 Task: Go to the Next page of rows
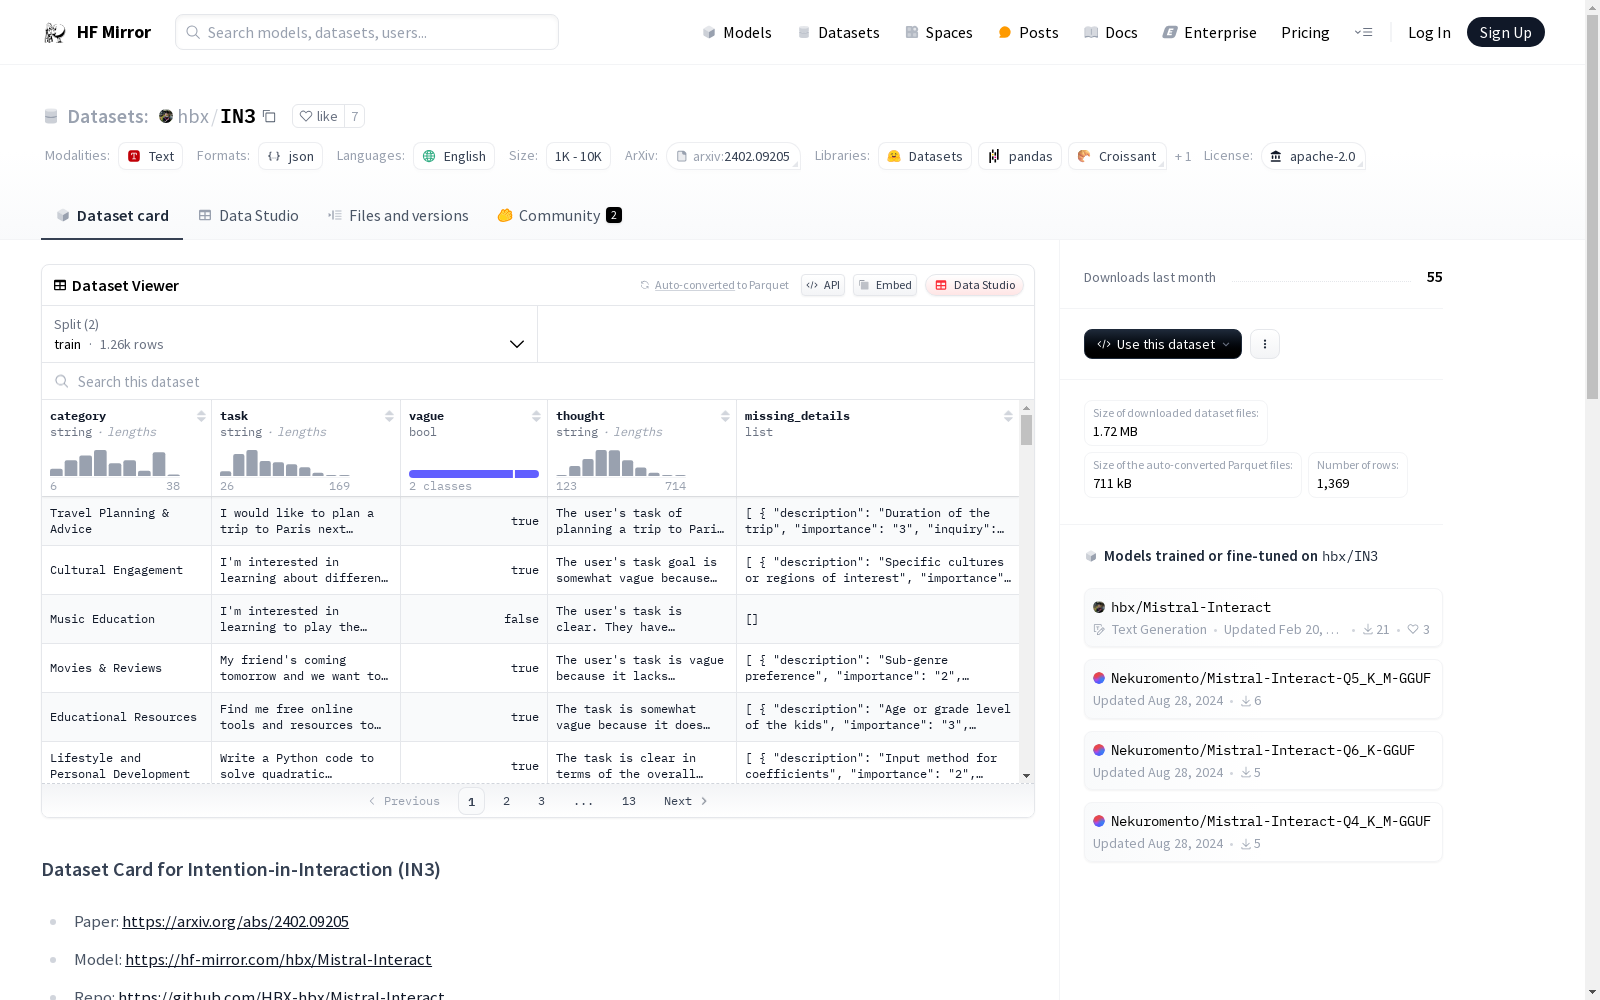(686, 801)
